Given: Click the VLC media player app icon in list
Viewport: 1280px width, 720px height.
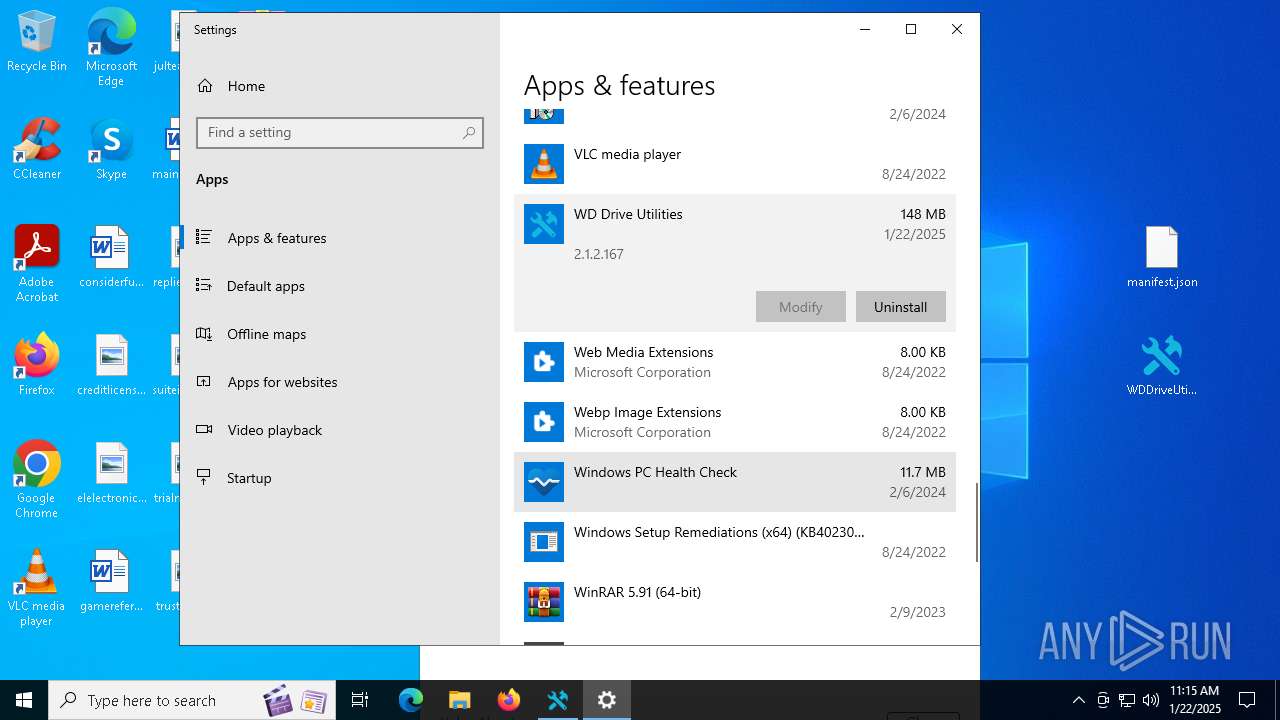Looking at the screenshot, I should 544,164.
